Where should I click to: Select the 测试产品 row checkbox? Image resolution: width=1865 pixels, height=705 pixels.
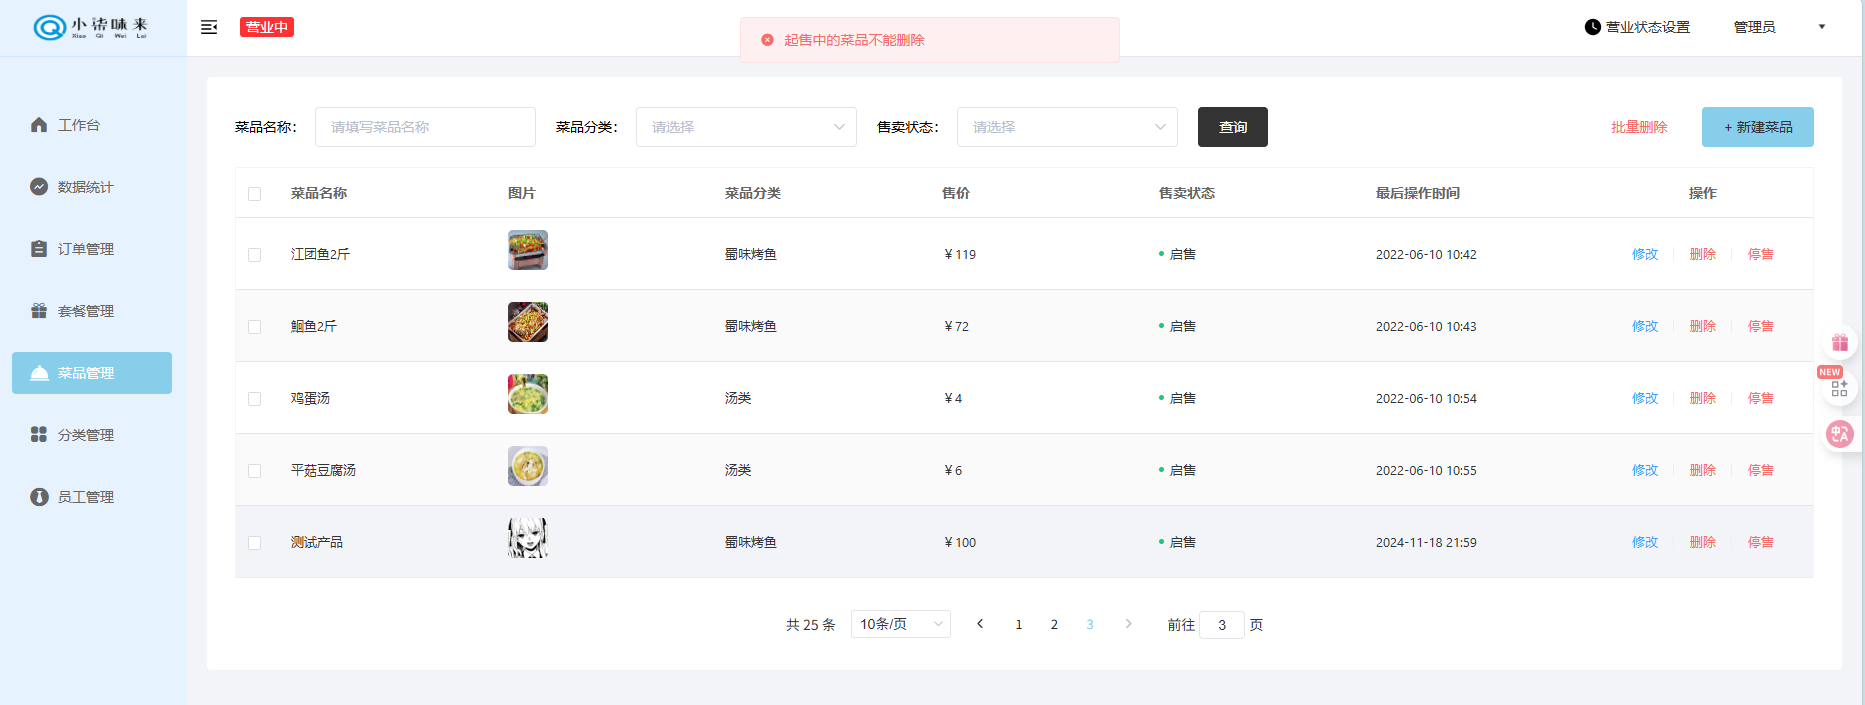(x=255, y=543)
